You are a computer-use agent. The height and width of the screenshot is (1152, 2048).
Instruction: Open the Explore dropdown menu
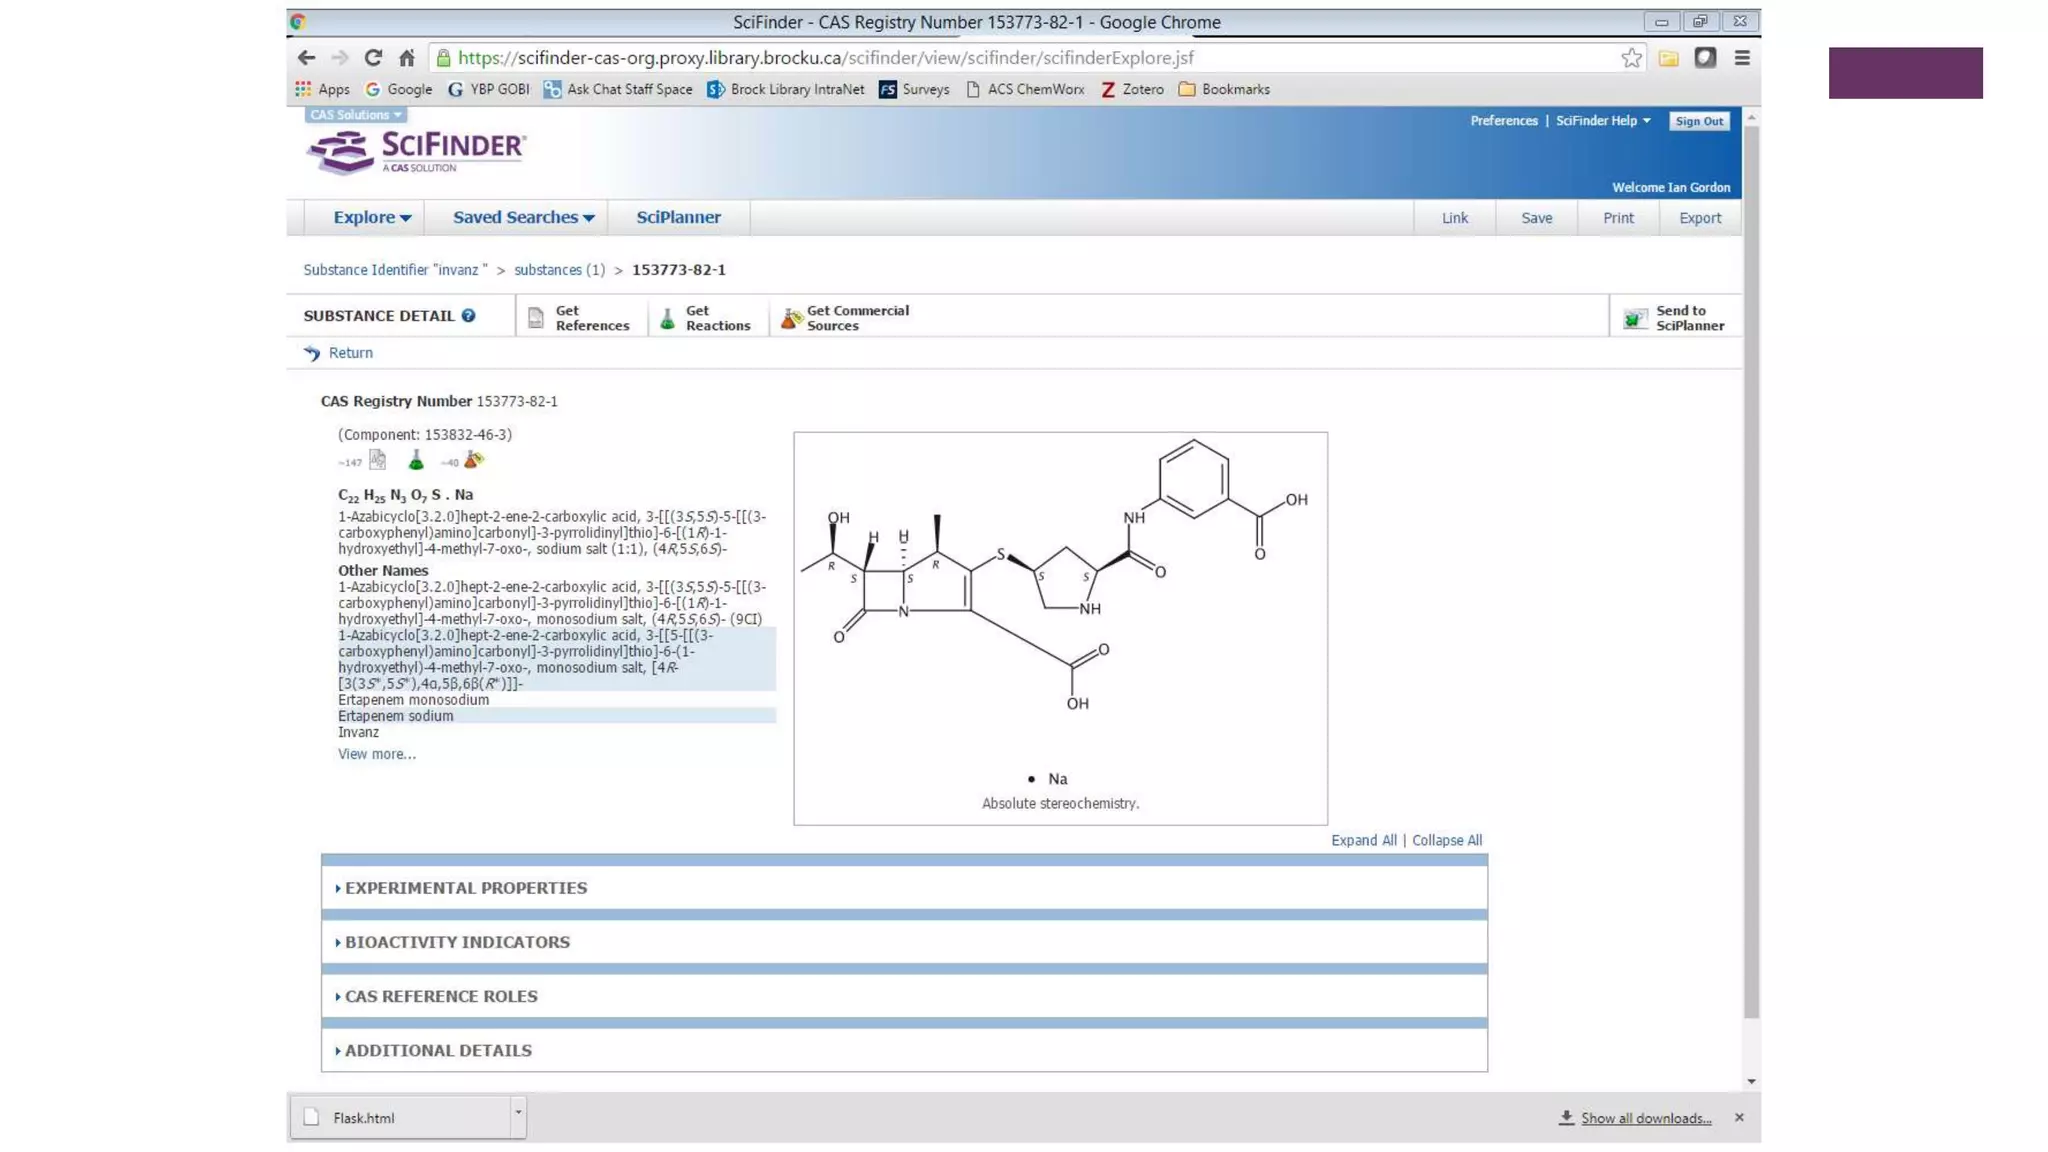371,217
